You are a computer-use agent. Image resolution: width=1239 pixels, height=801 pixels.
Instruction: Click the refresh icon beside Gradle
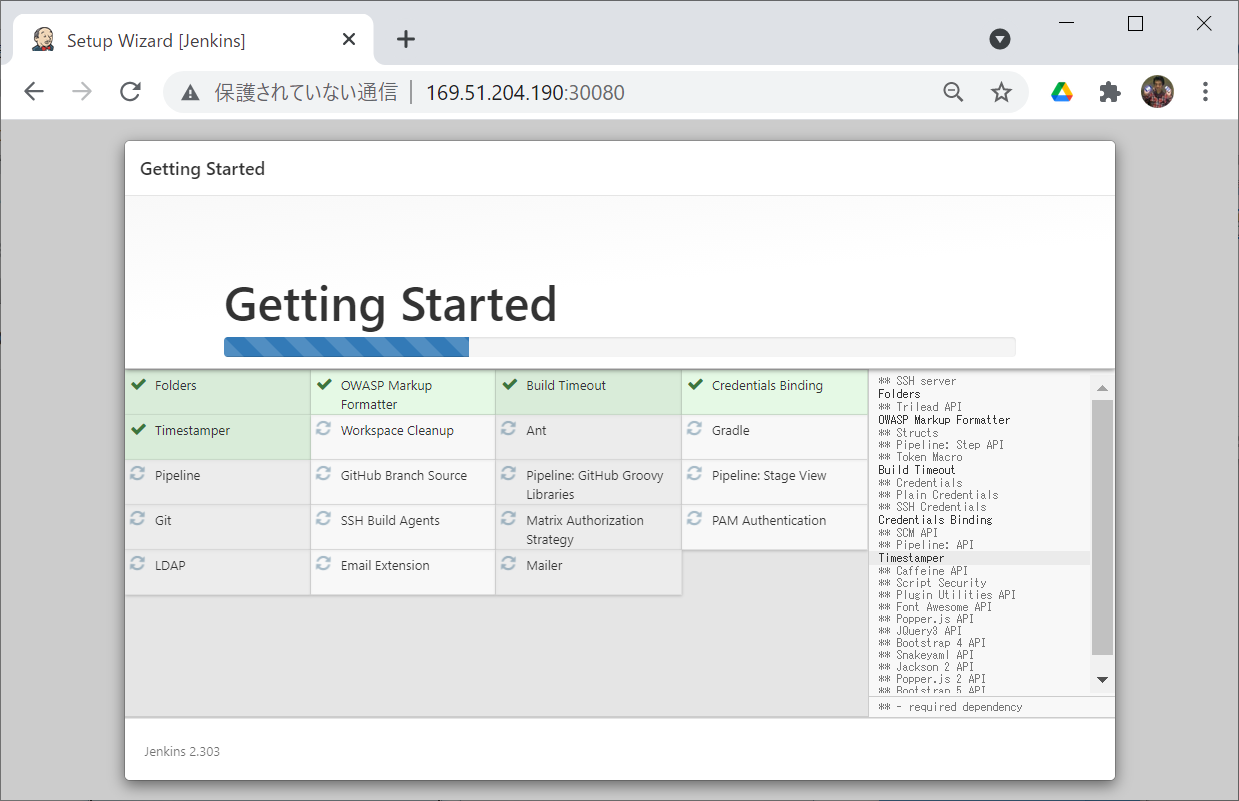pyautogui.click(x=695, y=429)
